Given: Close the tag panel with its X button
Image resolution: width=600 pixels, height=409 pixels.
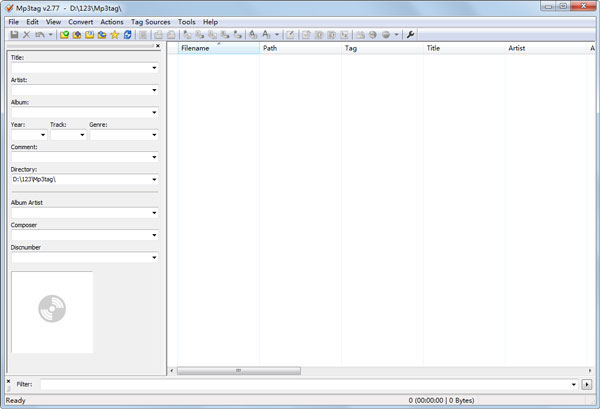Looking at the screenshot, I should tap(158, 46).
